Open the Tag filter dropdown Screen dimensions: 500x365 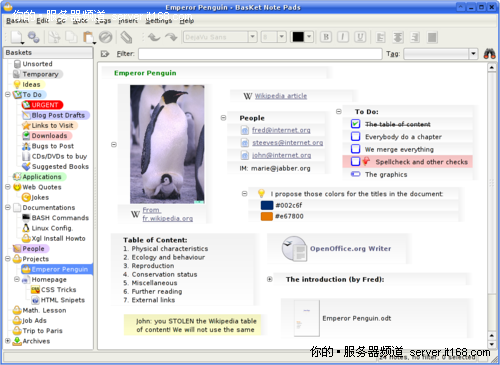coord(473,54)
